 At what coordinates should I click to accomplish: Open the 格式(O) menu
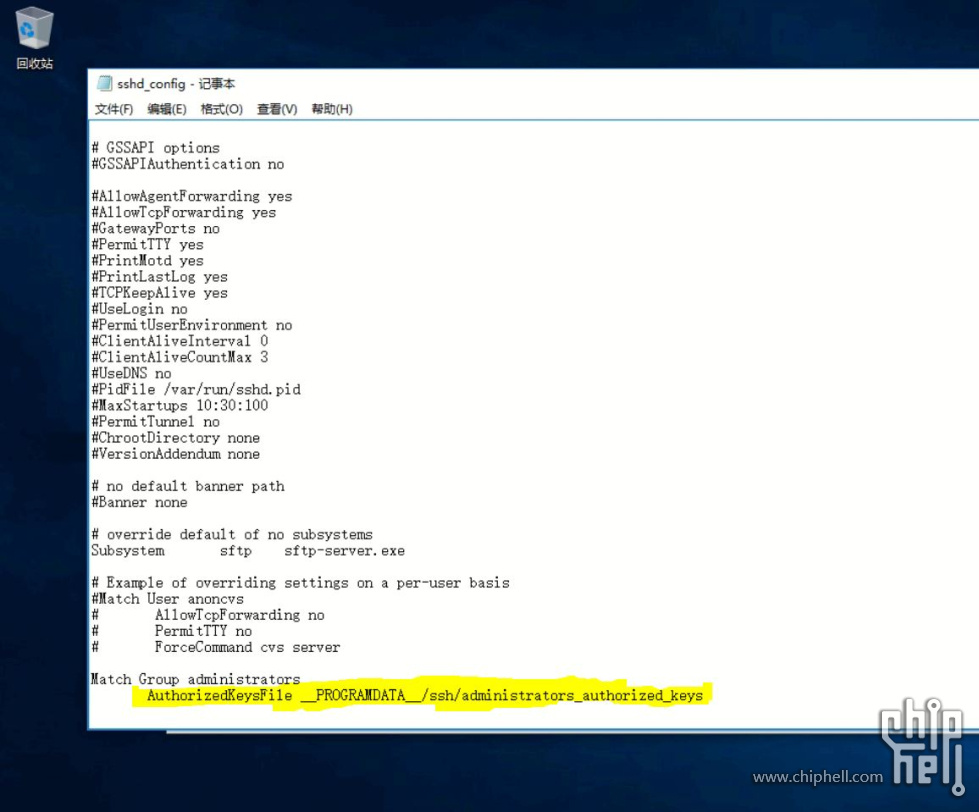(x=222, y=109)
